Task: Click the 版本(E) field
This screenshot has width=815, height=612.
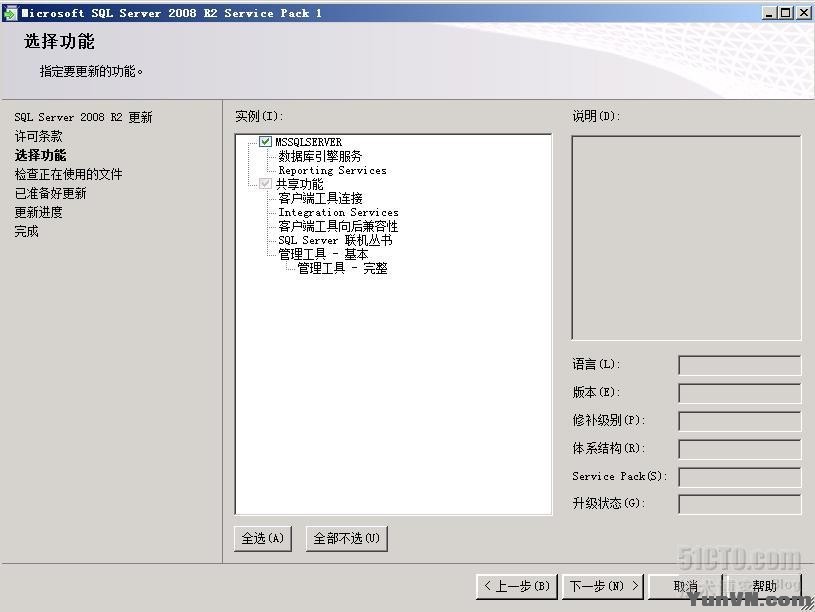Action: point(740,393)
